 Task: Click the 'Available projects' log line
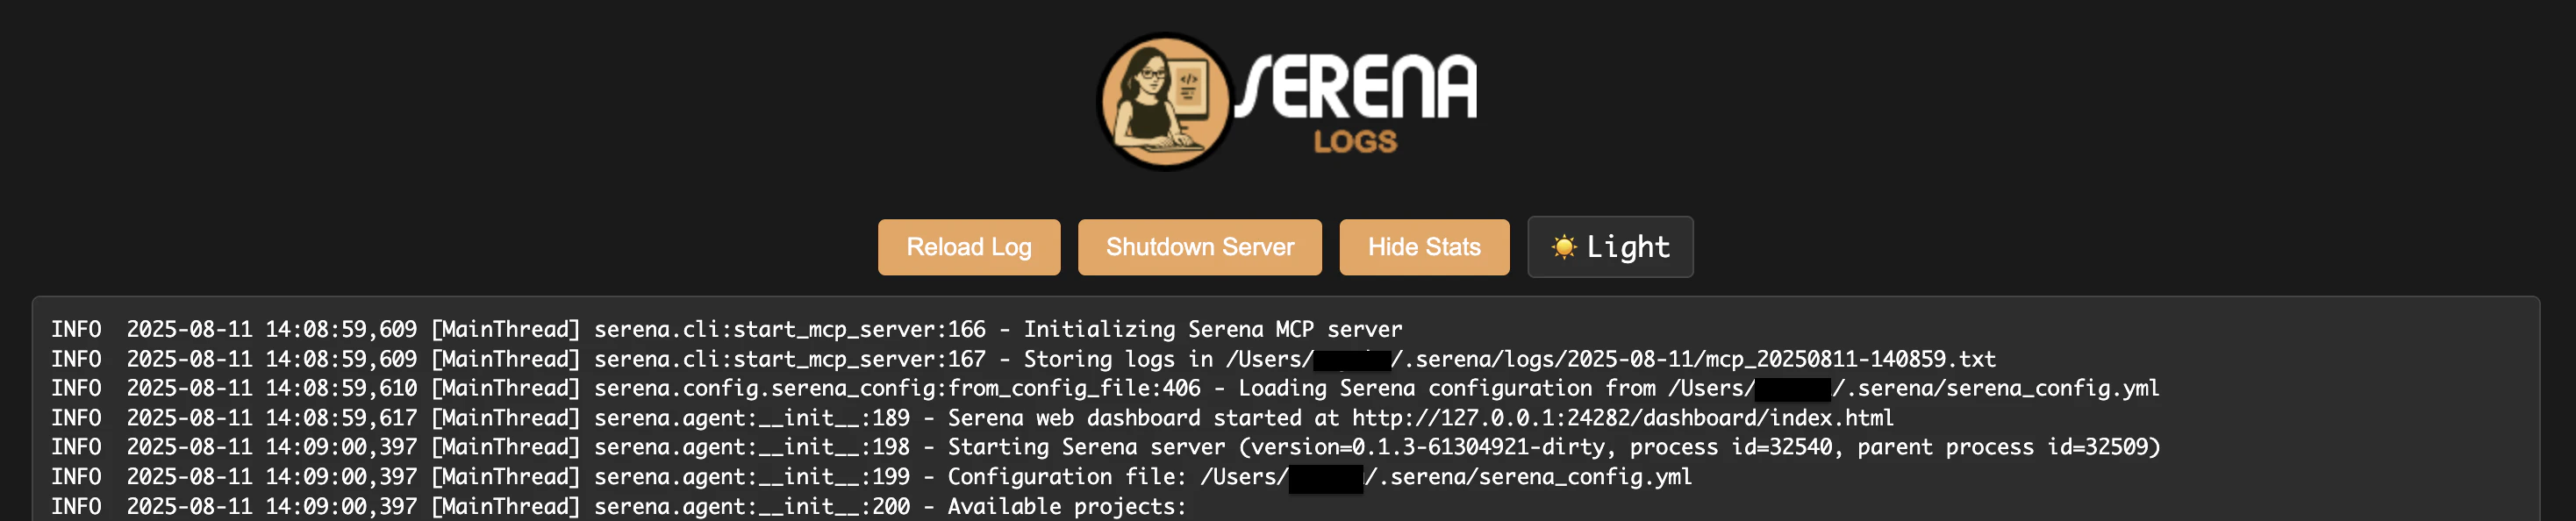618,506
